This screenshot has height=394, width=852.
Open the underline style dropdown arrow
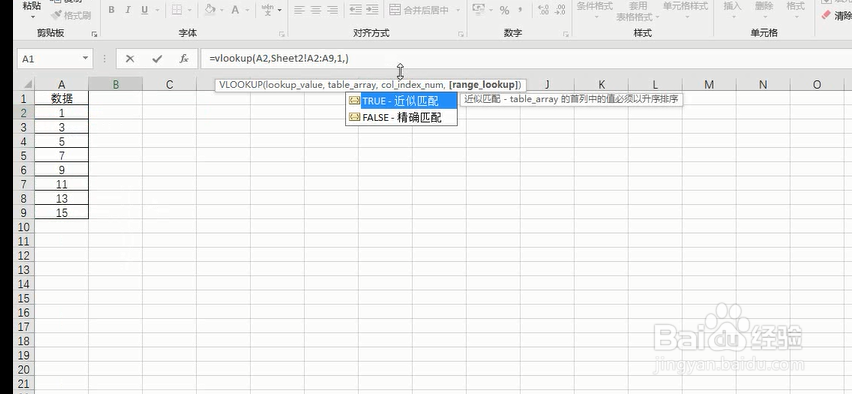[x=158, y=10]
